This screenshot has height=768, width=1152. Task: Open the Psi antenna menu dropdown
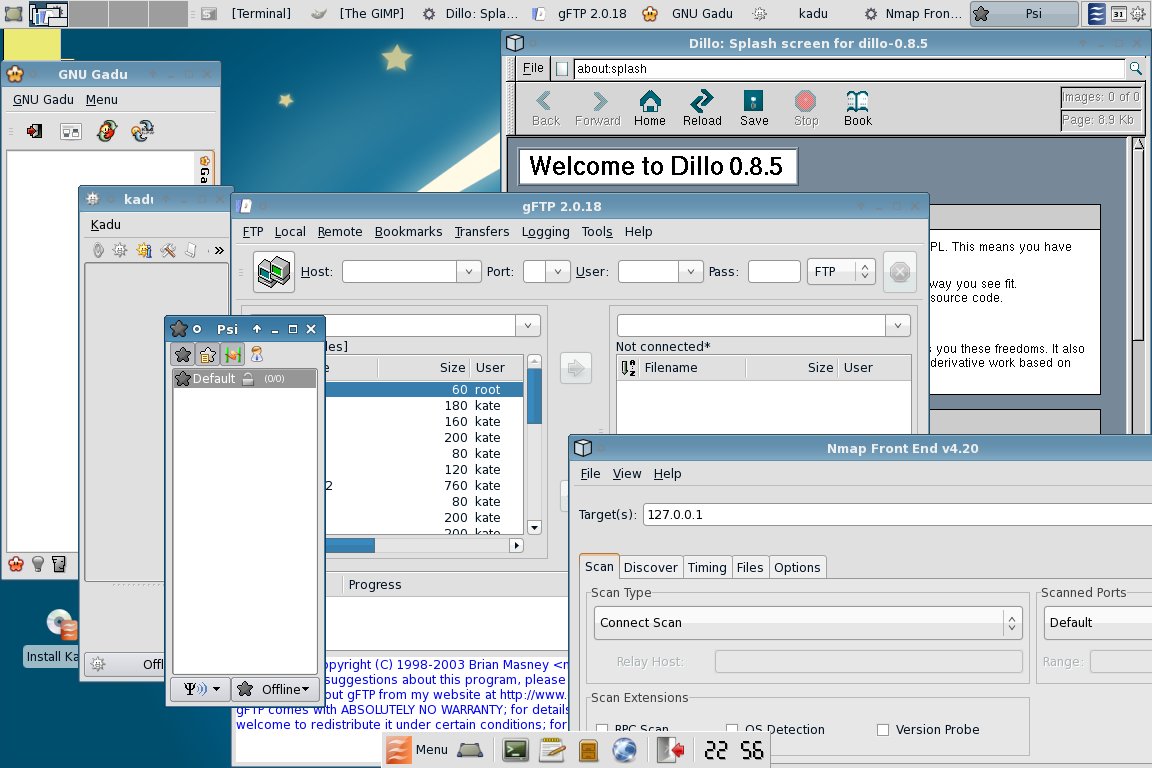(x=201, y=689)
